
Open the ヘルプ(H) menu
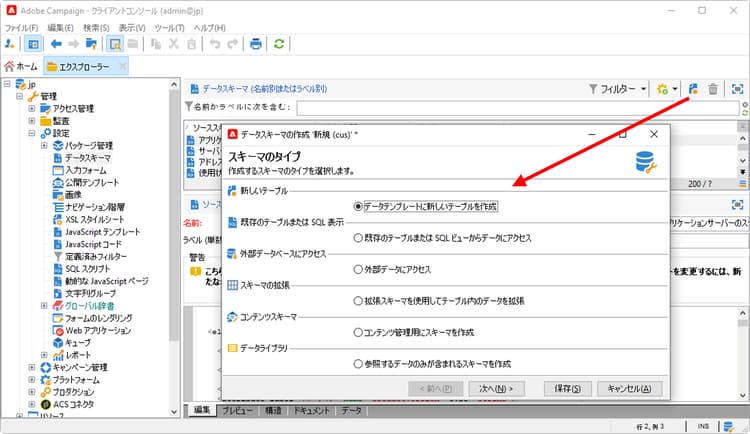tap(210, 28)
